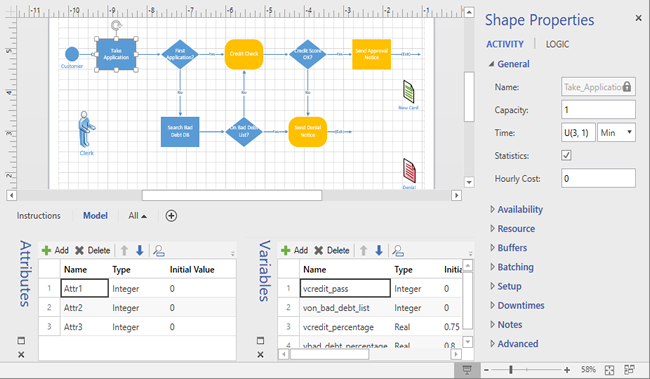Click the presentation mode icon in status bar
The height and width of the screenshot is (379, 650).
click(x=467, y=369)
